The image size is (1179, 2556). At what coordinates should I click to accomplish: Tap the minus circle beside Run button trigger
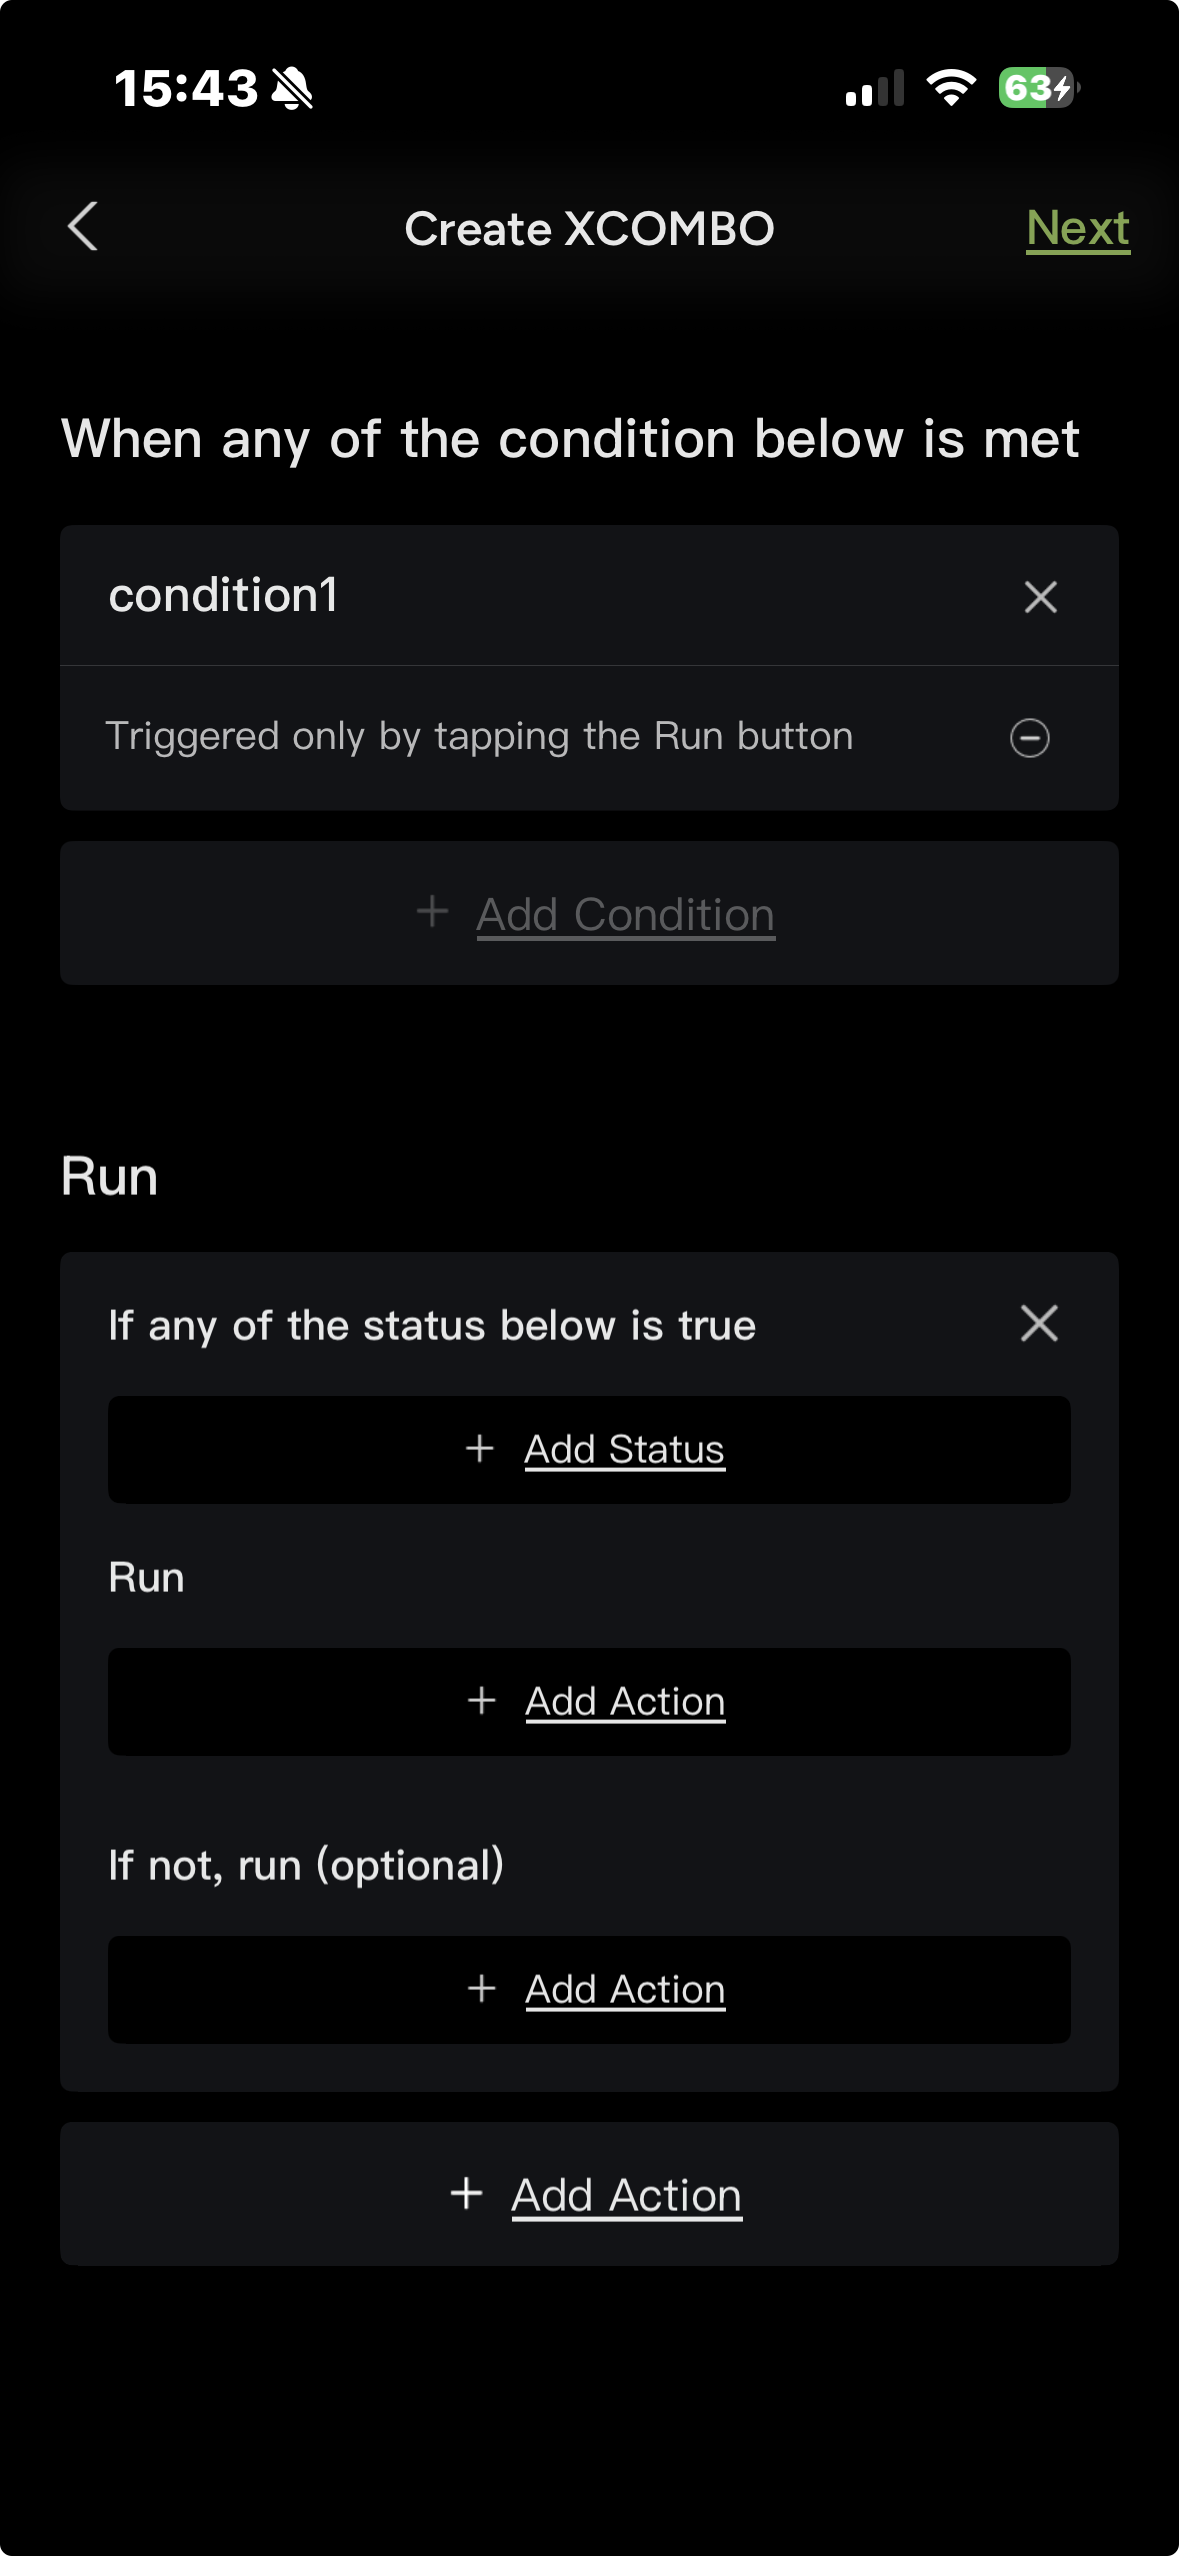coord(1029,738)
